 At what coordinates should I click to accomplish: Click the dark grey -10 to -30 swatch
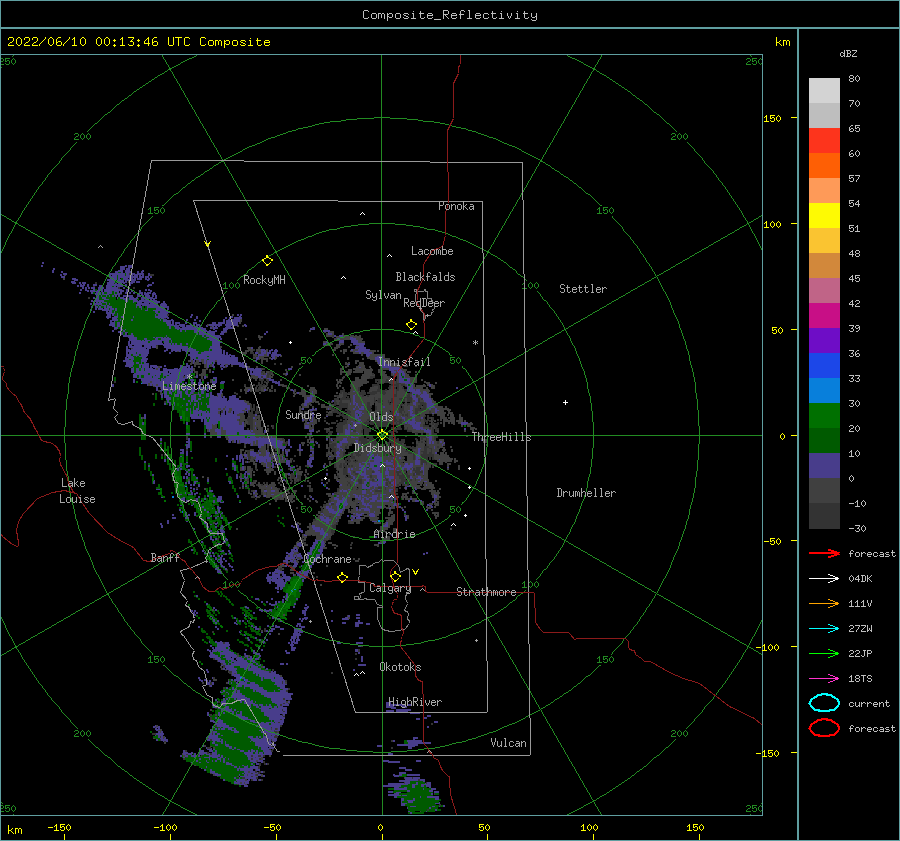[x=824, y=516]
